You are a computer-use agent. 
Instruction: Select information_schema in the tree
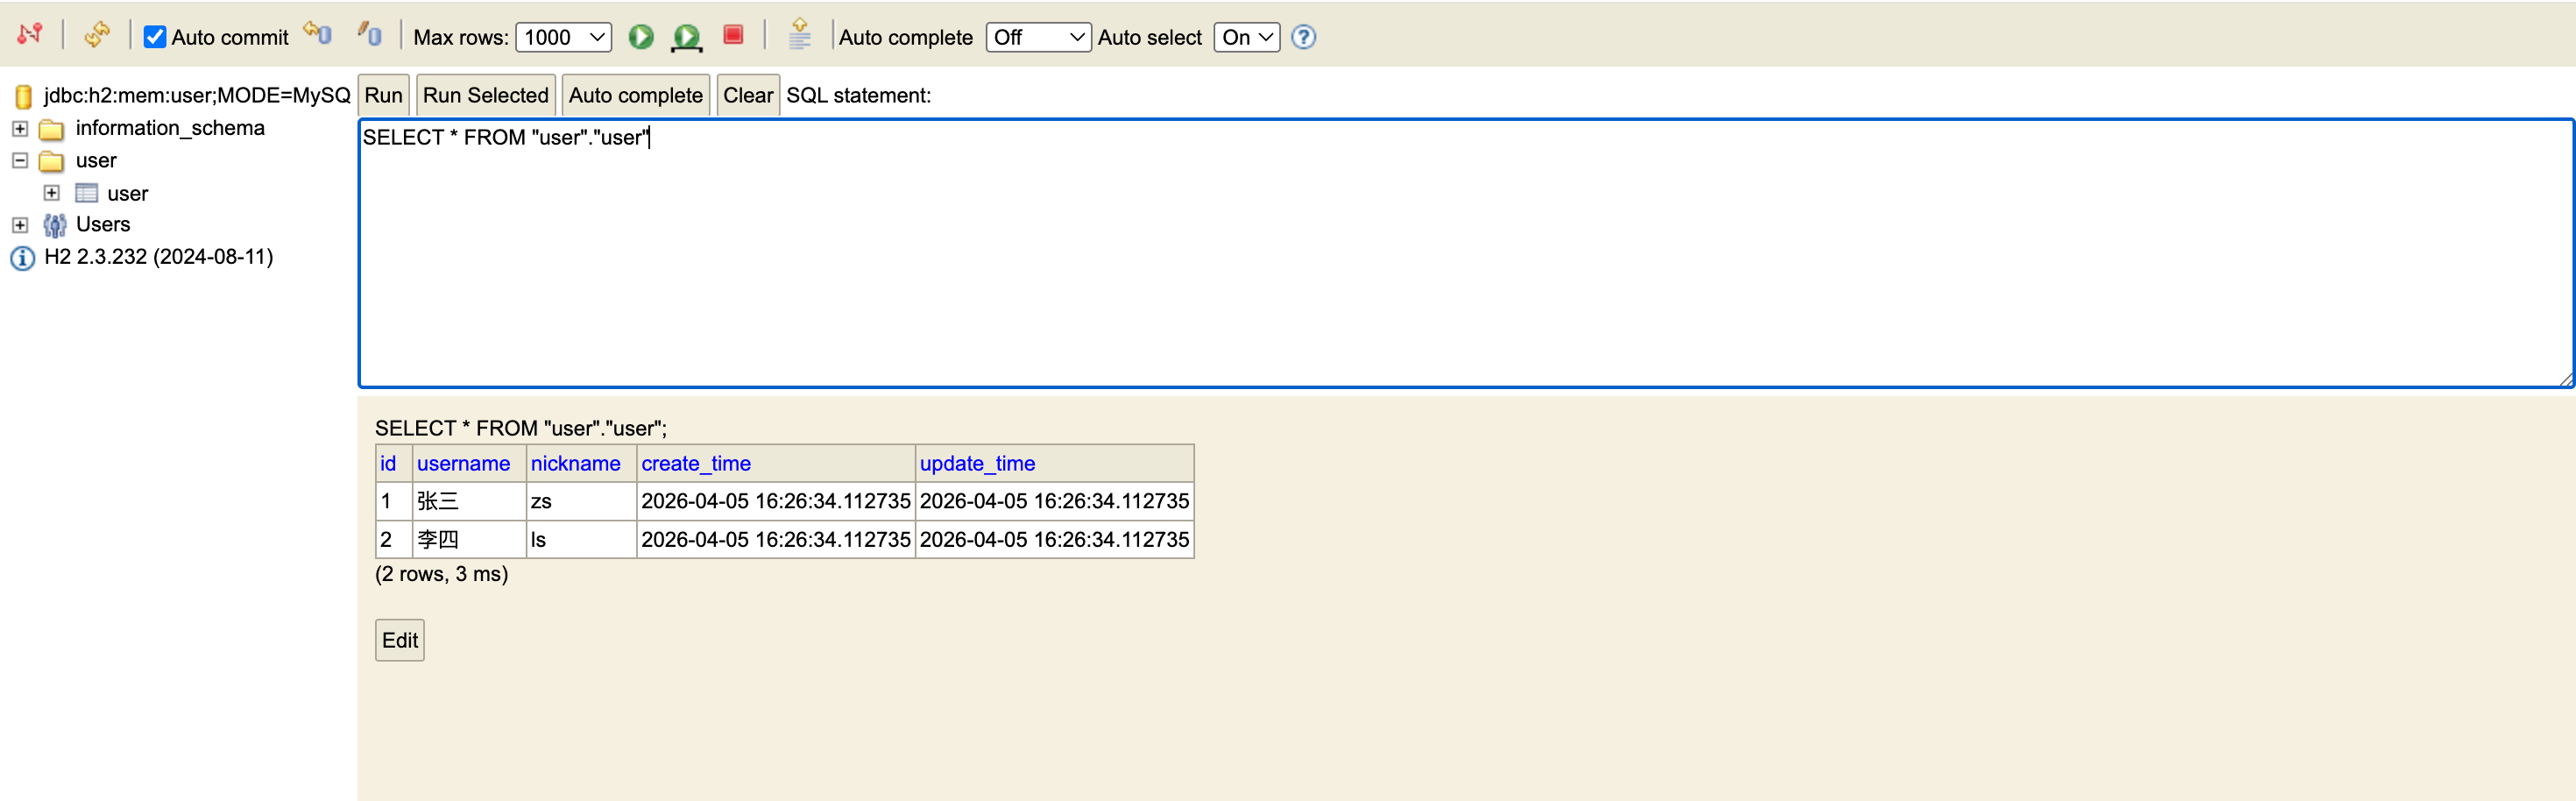[170, 128]
